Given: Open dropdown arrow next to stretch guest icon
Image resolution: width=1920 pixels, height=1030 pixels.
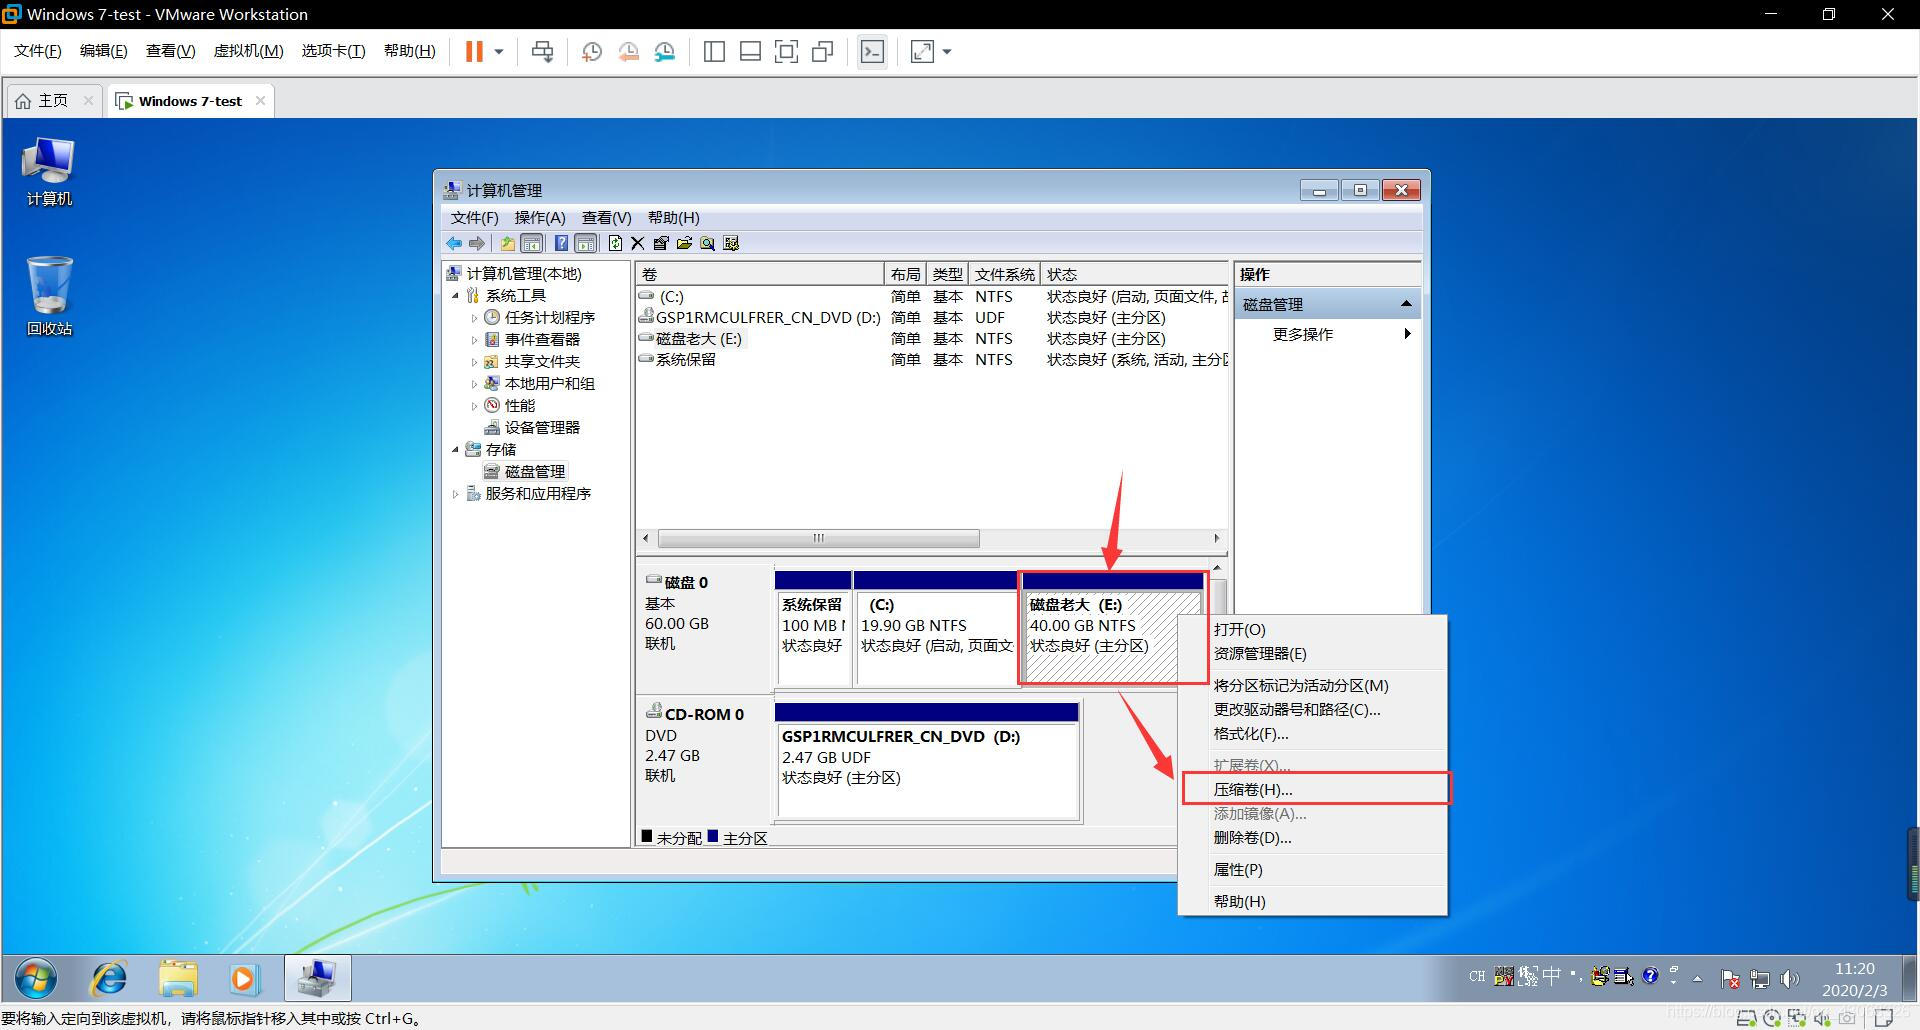Looking at the screenshot, I should pyautogui.click(x=947, y=51).
